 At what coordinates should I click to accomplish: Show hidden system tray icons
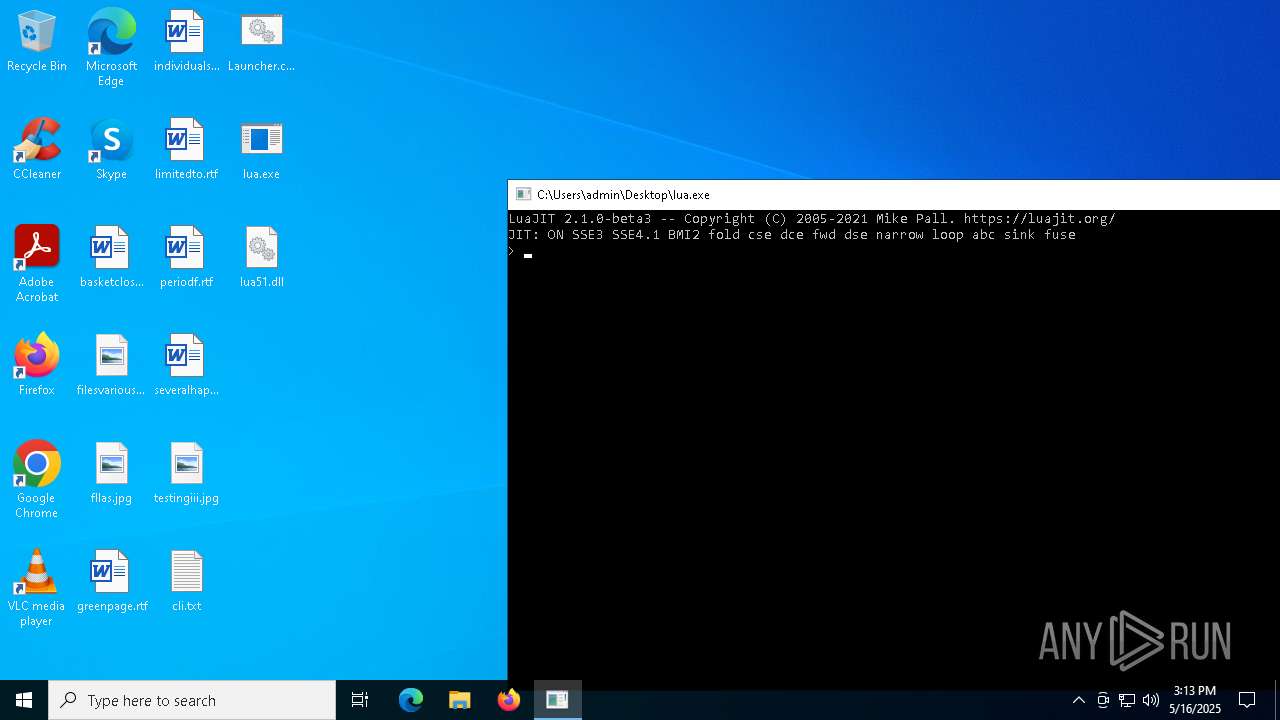(x=1078, y=700)
